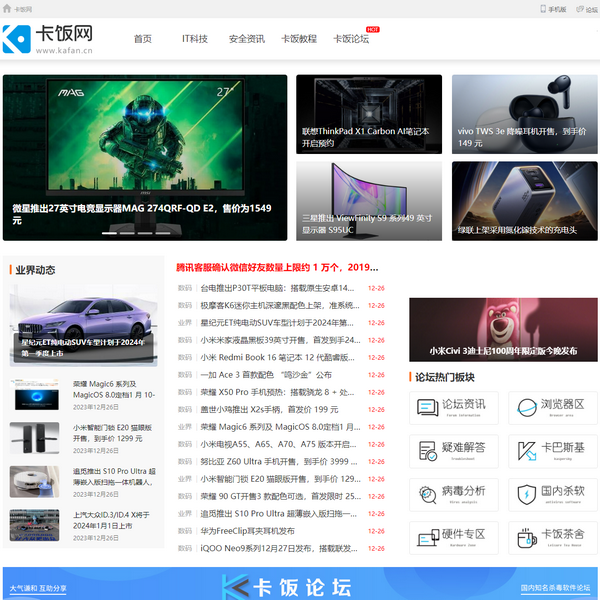Open the 浏览器区 browser section icon
600x600 pixels.
(x=524, y=406)
